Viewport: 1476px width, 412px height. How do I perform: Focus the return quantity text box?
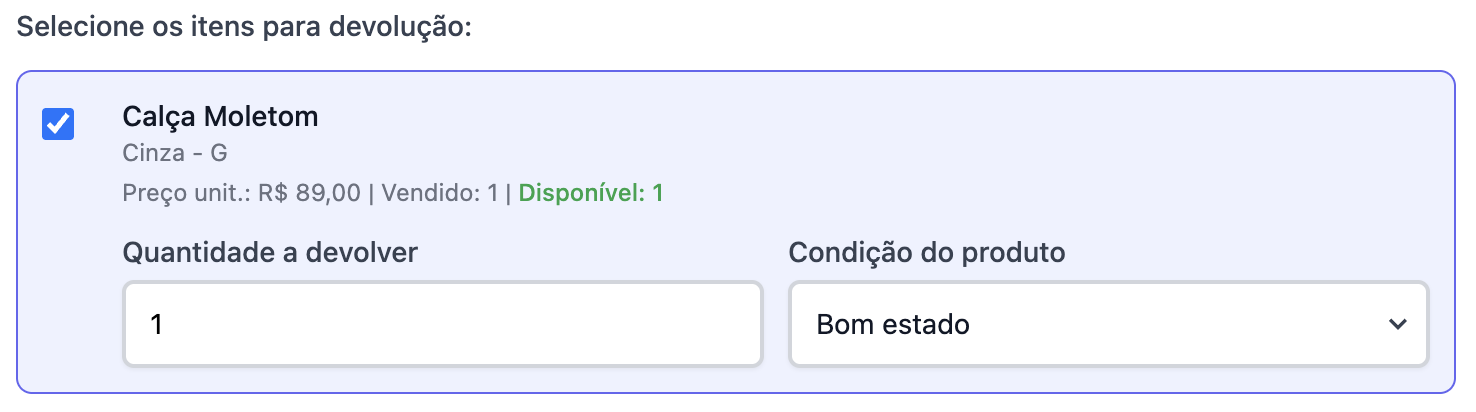coord(442,324)
